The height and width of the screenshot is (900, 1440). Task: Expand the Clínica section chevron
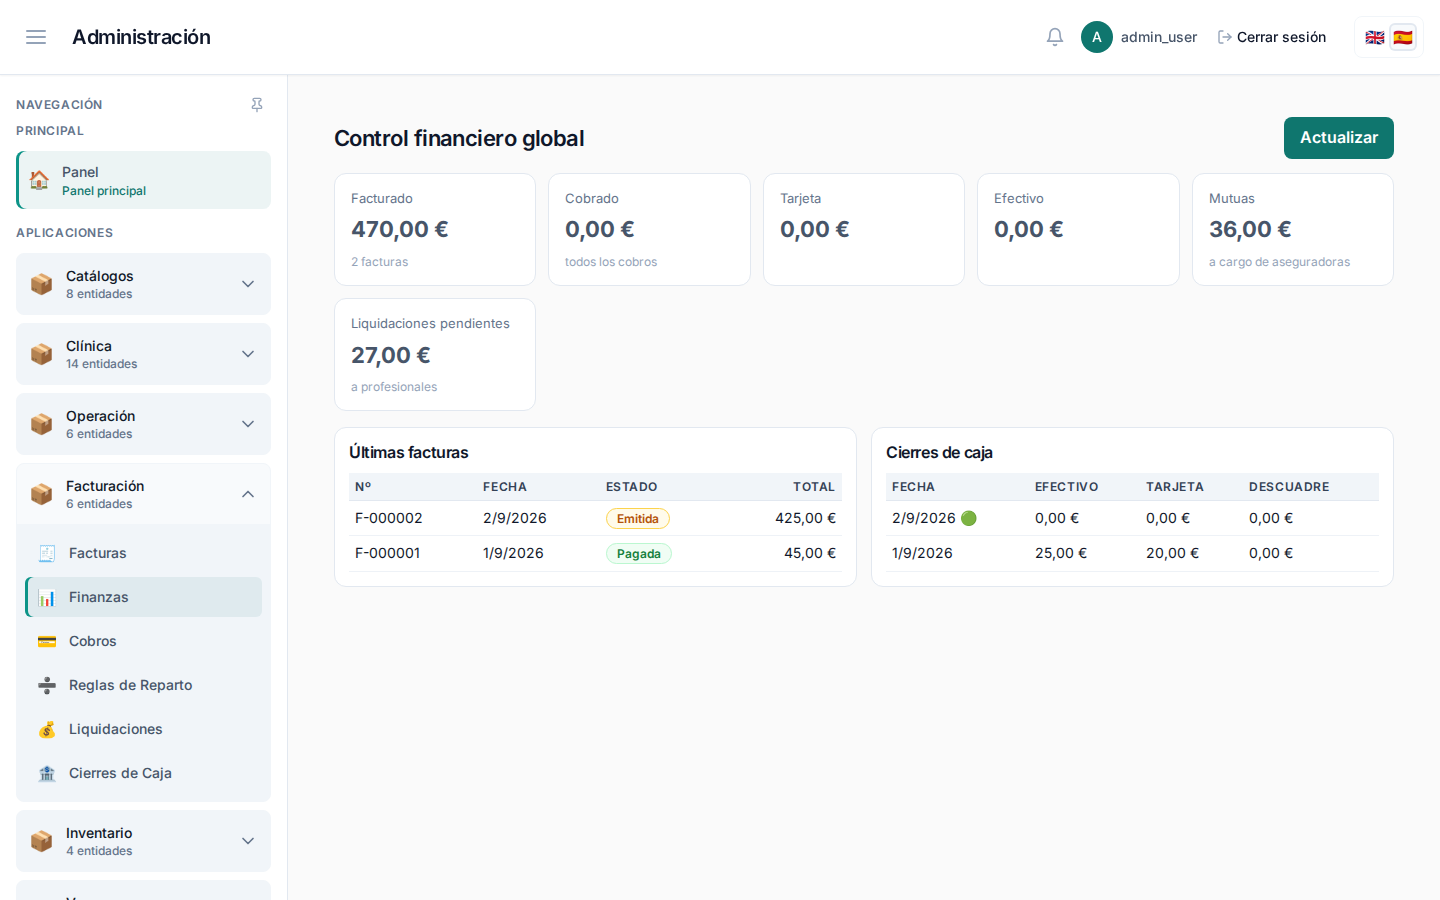tap(248, 354)
